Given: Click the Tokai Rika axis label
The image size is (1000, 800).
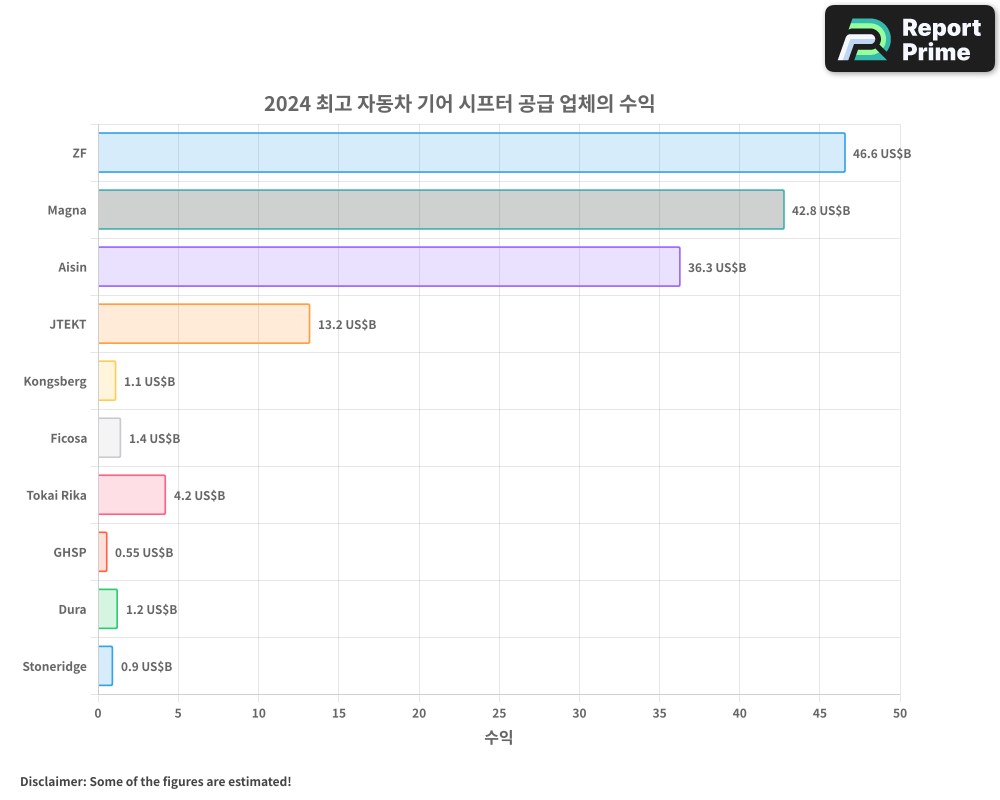Looking at the screenshot, I should point(56,495).
